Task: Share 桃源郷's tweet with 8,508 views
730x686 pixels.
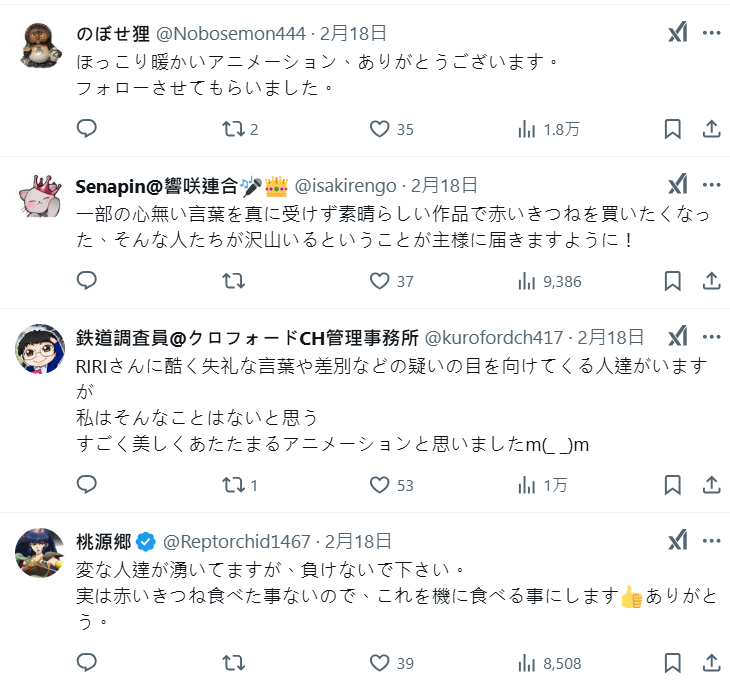Action: [x=711, y=661]
